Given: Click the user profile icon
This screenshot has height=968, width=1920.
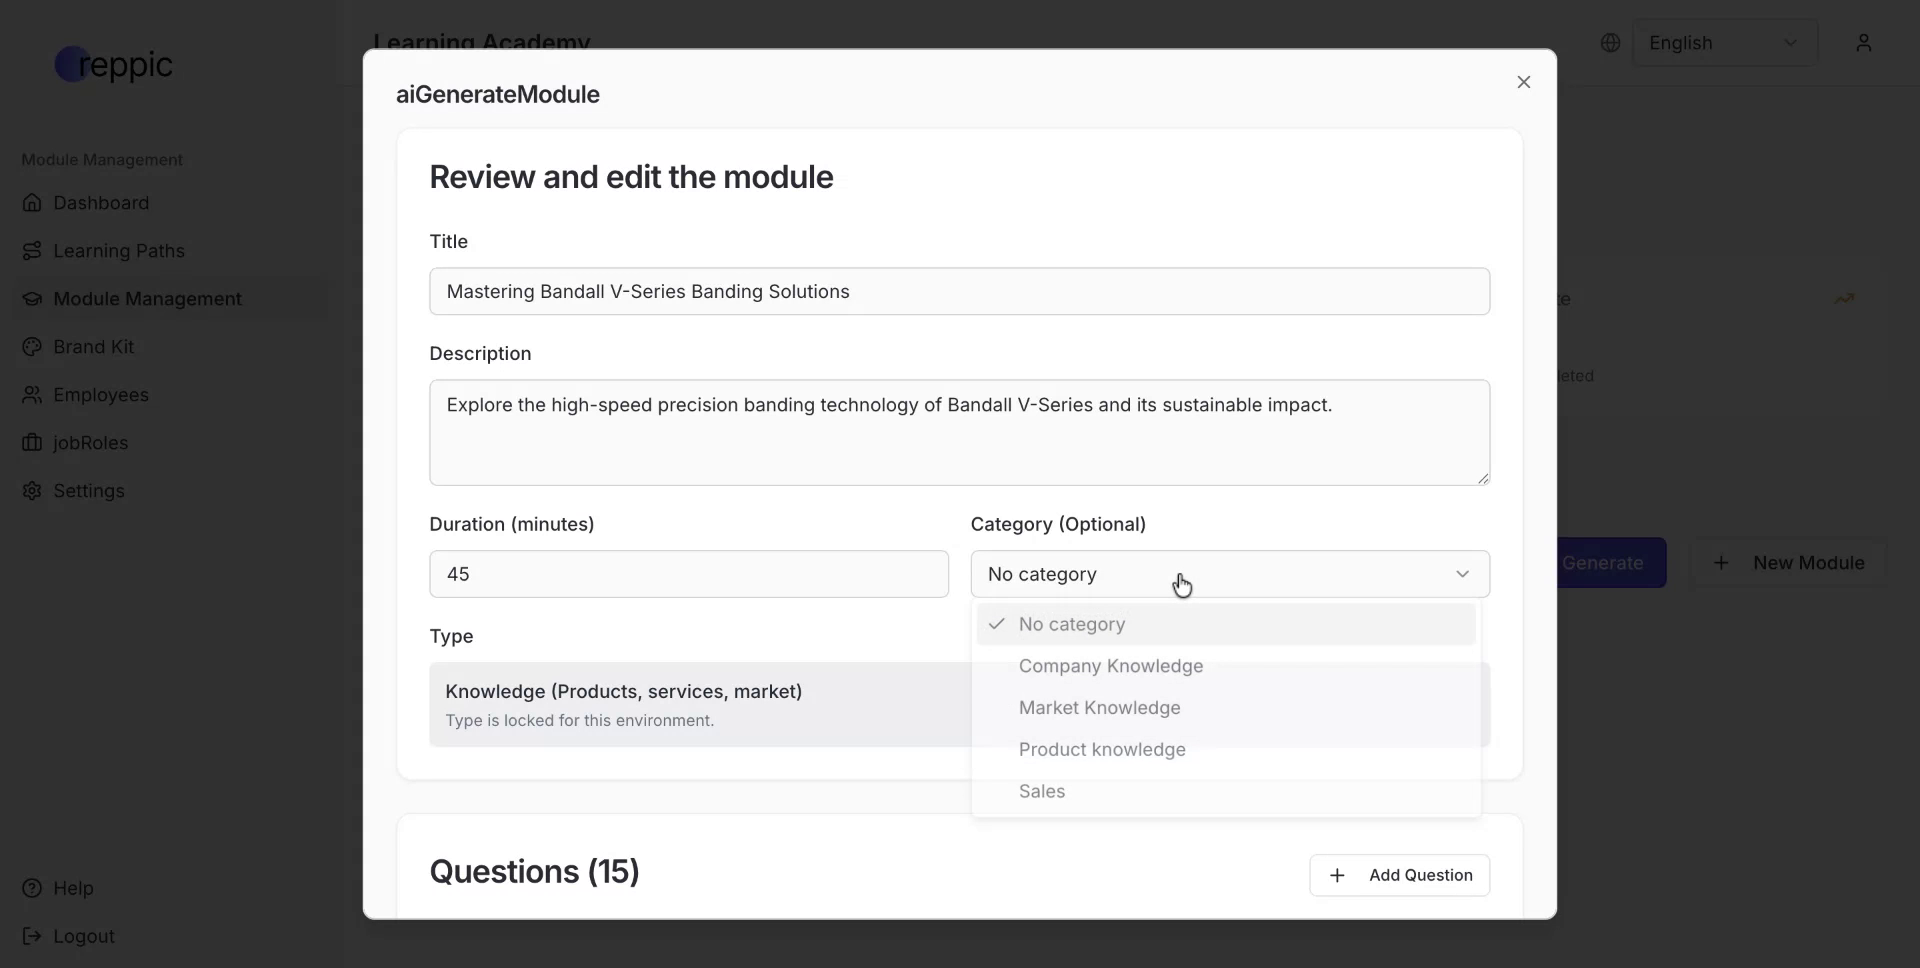Looking at the screenshot, I should (1863, 43).
